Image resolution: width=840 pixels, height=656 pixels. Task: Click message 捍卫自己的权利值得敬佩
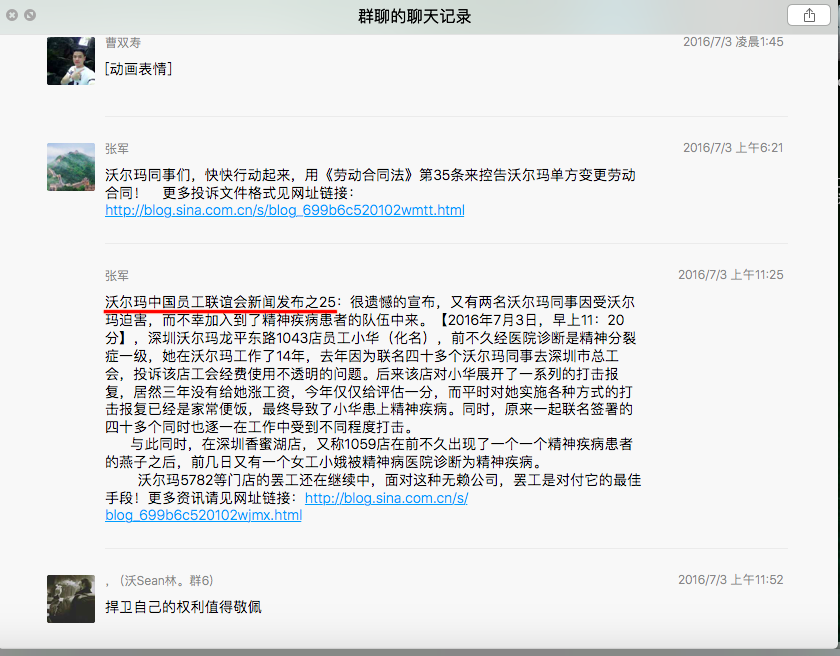tap(183, 607)
